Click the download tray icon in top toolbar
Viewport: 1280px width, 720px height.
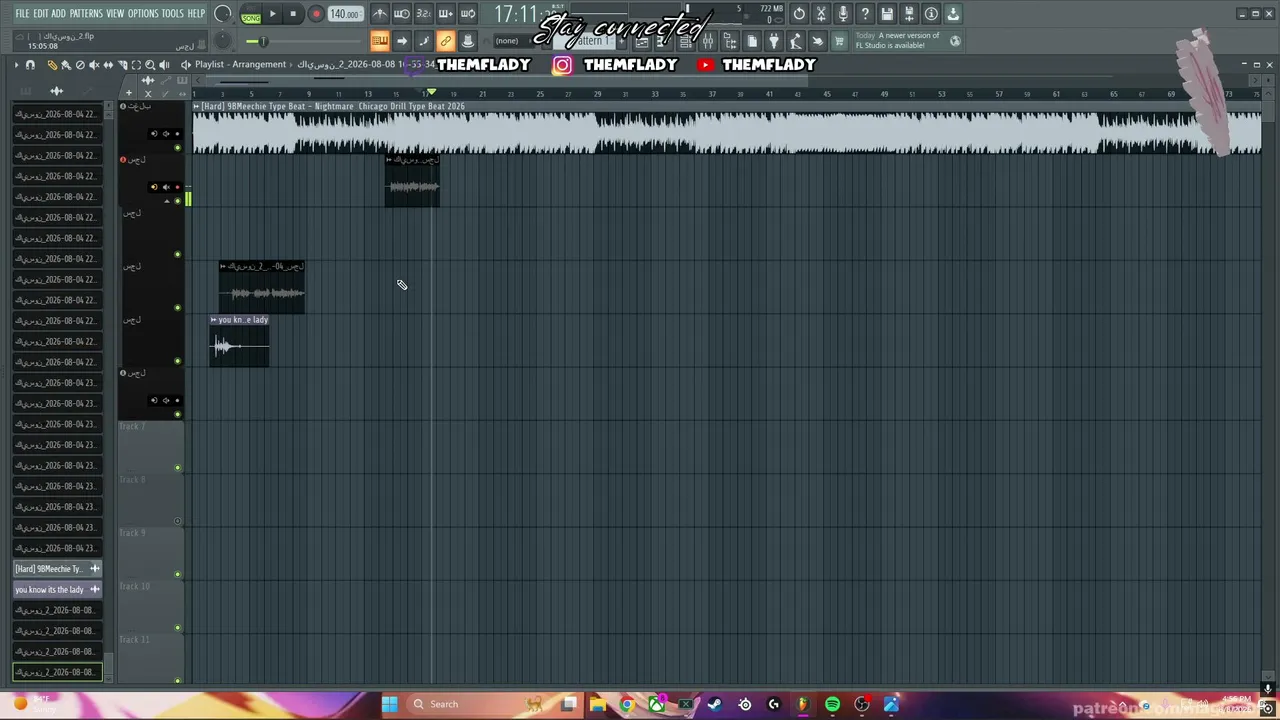tap(953, 14)
